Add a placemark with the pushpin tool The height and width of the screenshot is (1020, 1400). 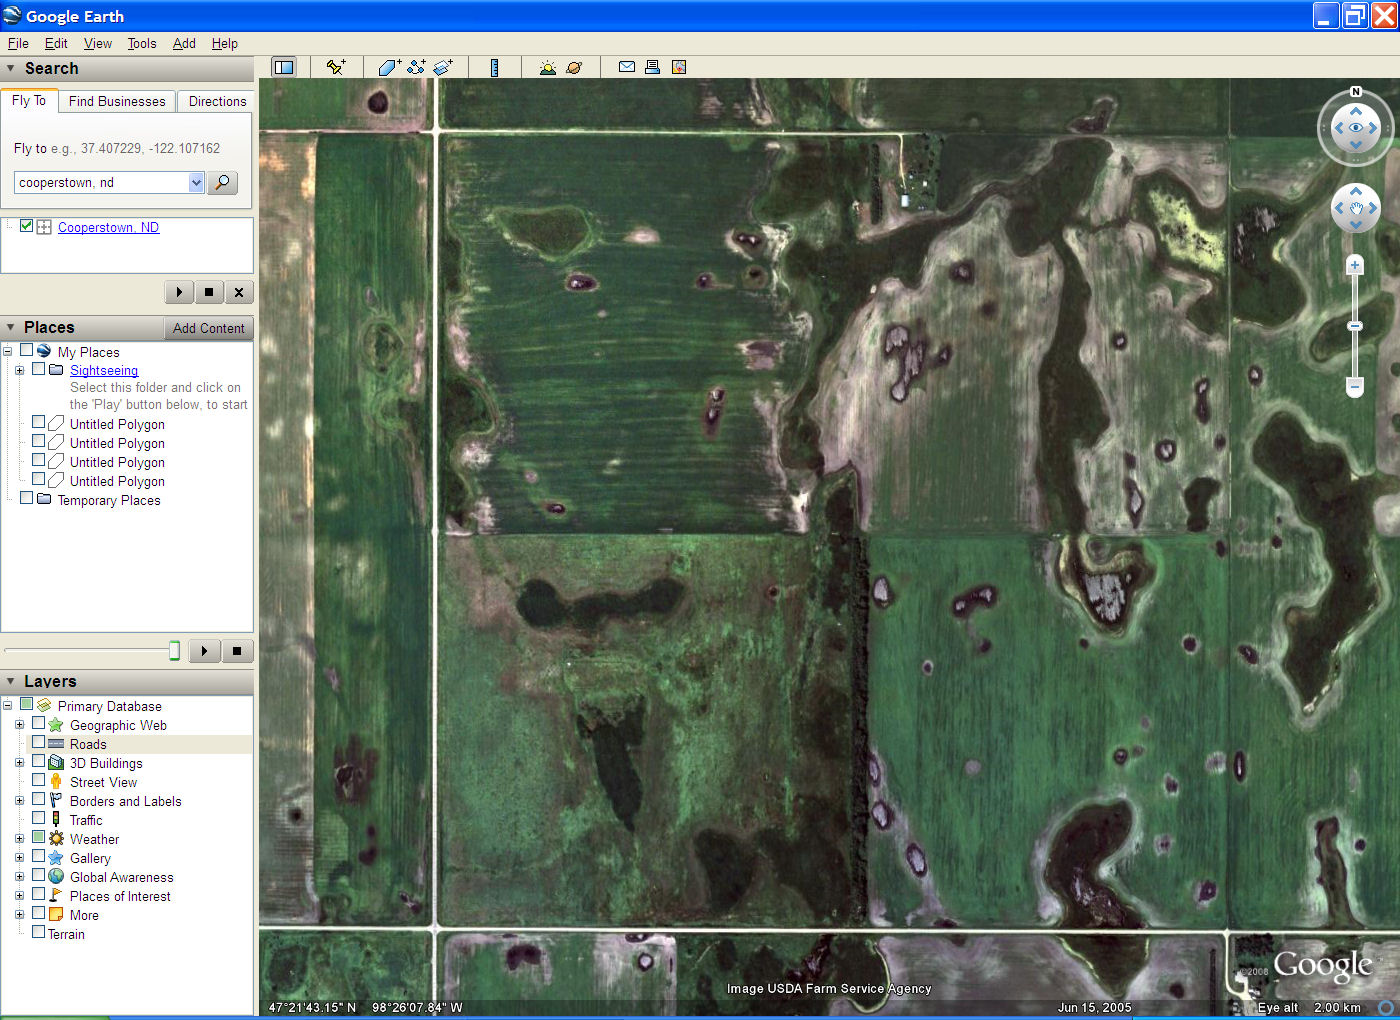click(x=336, y=67)
